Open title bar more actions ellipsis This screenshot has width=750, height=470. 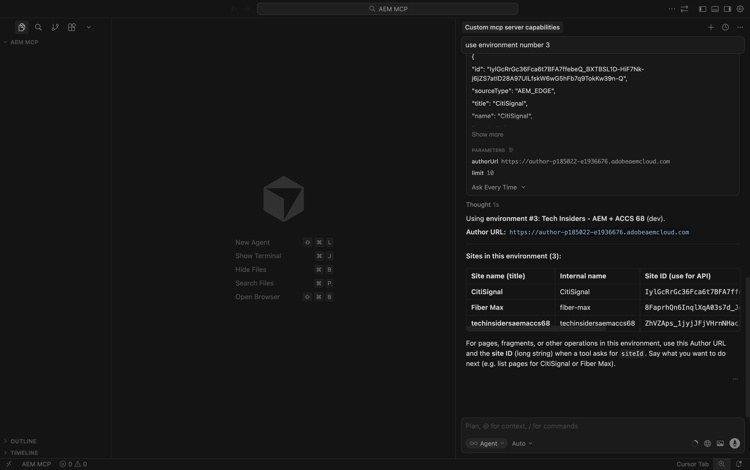pos(672,9)
